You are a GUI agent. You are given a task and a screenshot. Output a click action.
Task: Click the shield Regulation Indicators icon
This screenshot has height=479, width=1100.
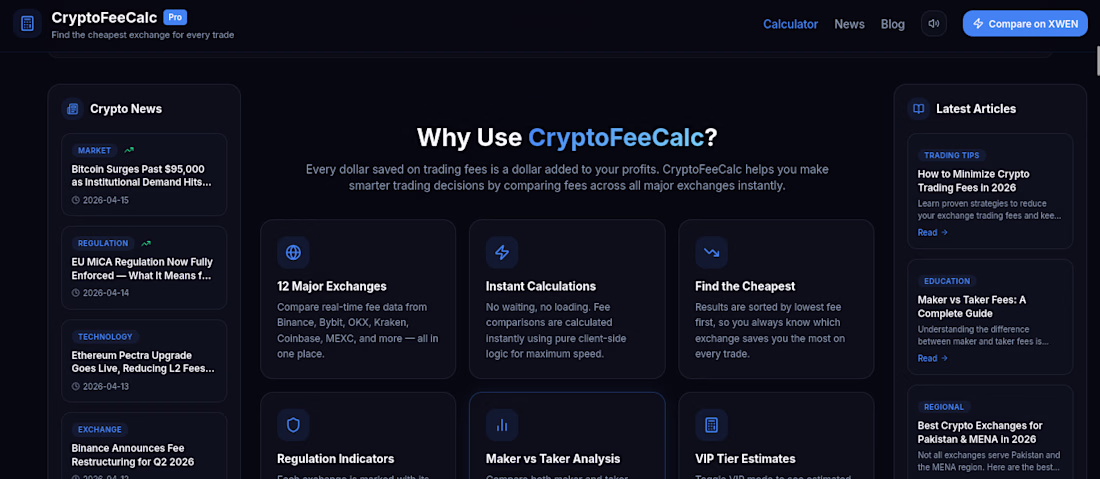pyautogui.click(x=293, y=425)
